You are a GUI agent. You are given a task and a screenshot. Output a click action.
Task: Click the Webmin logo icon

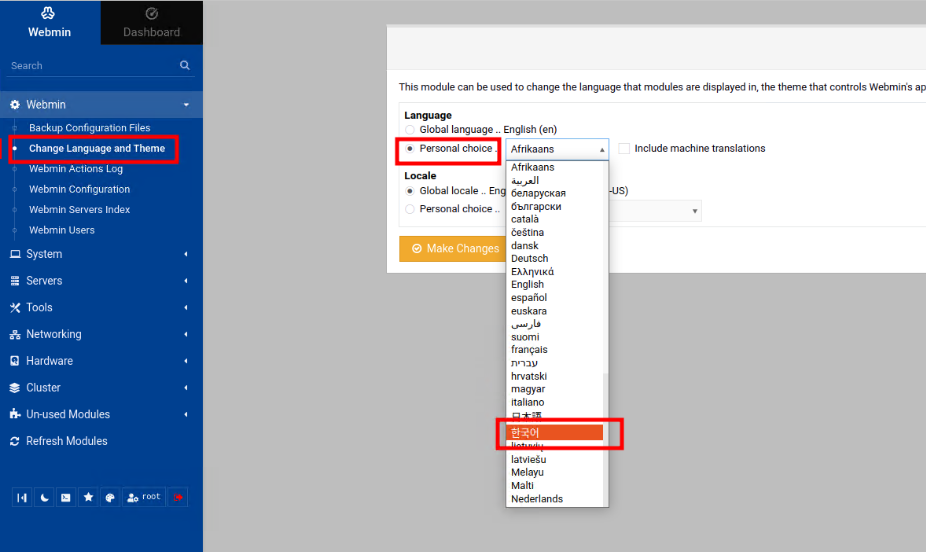coord(48,13)
